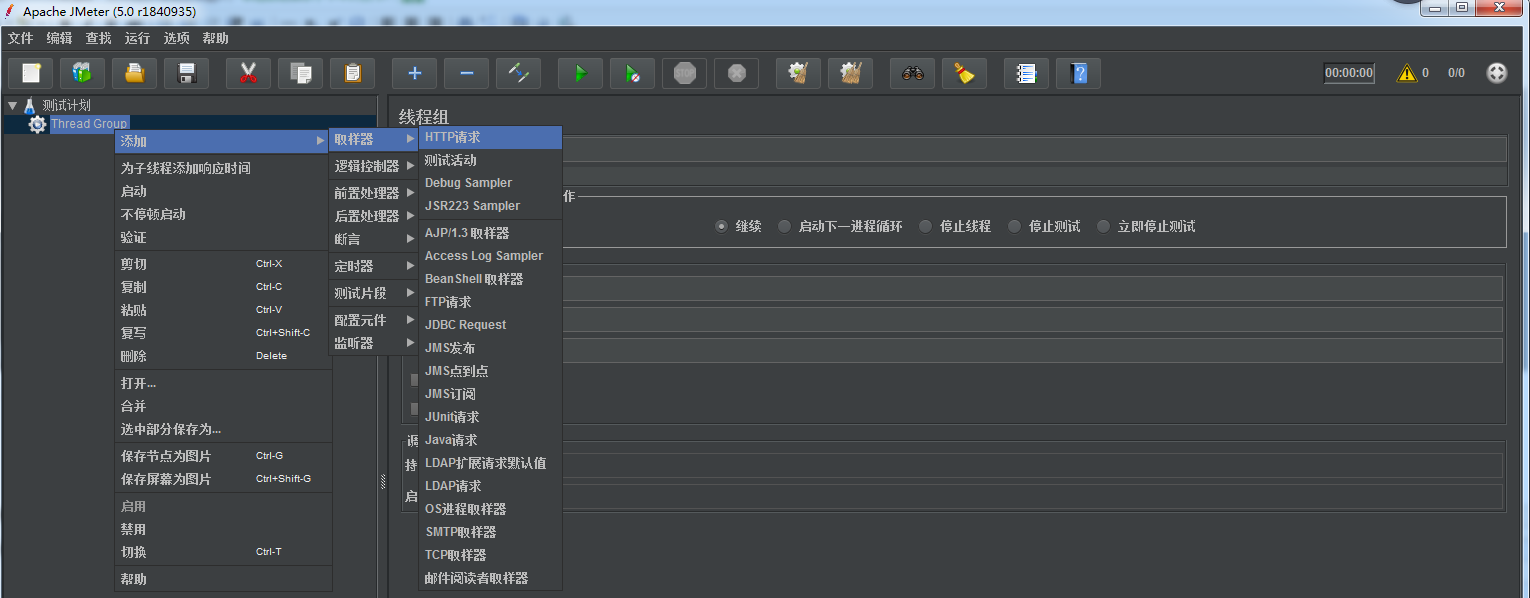Viewport: 1530px width, 598px height.
Task: Choose BeanShell 取样器 entry
Action: pos(490,279)
